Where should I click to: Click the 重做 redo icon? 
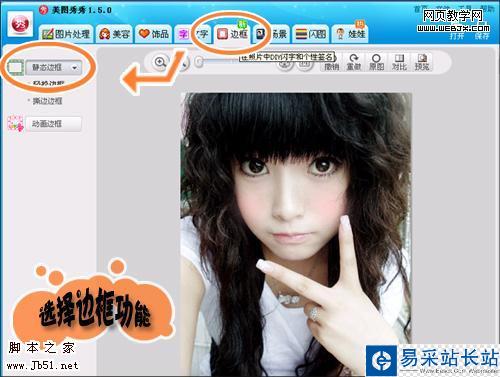click(x=354, y=63)
